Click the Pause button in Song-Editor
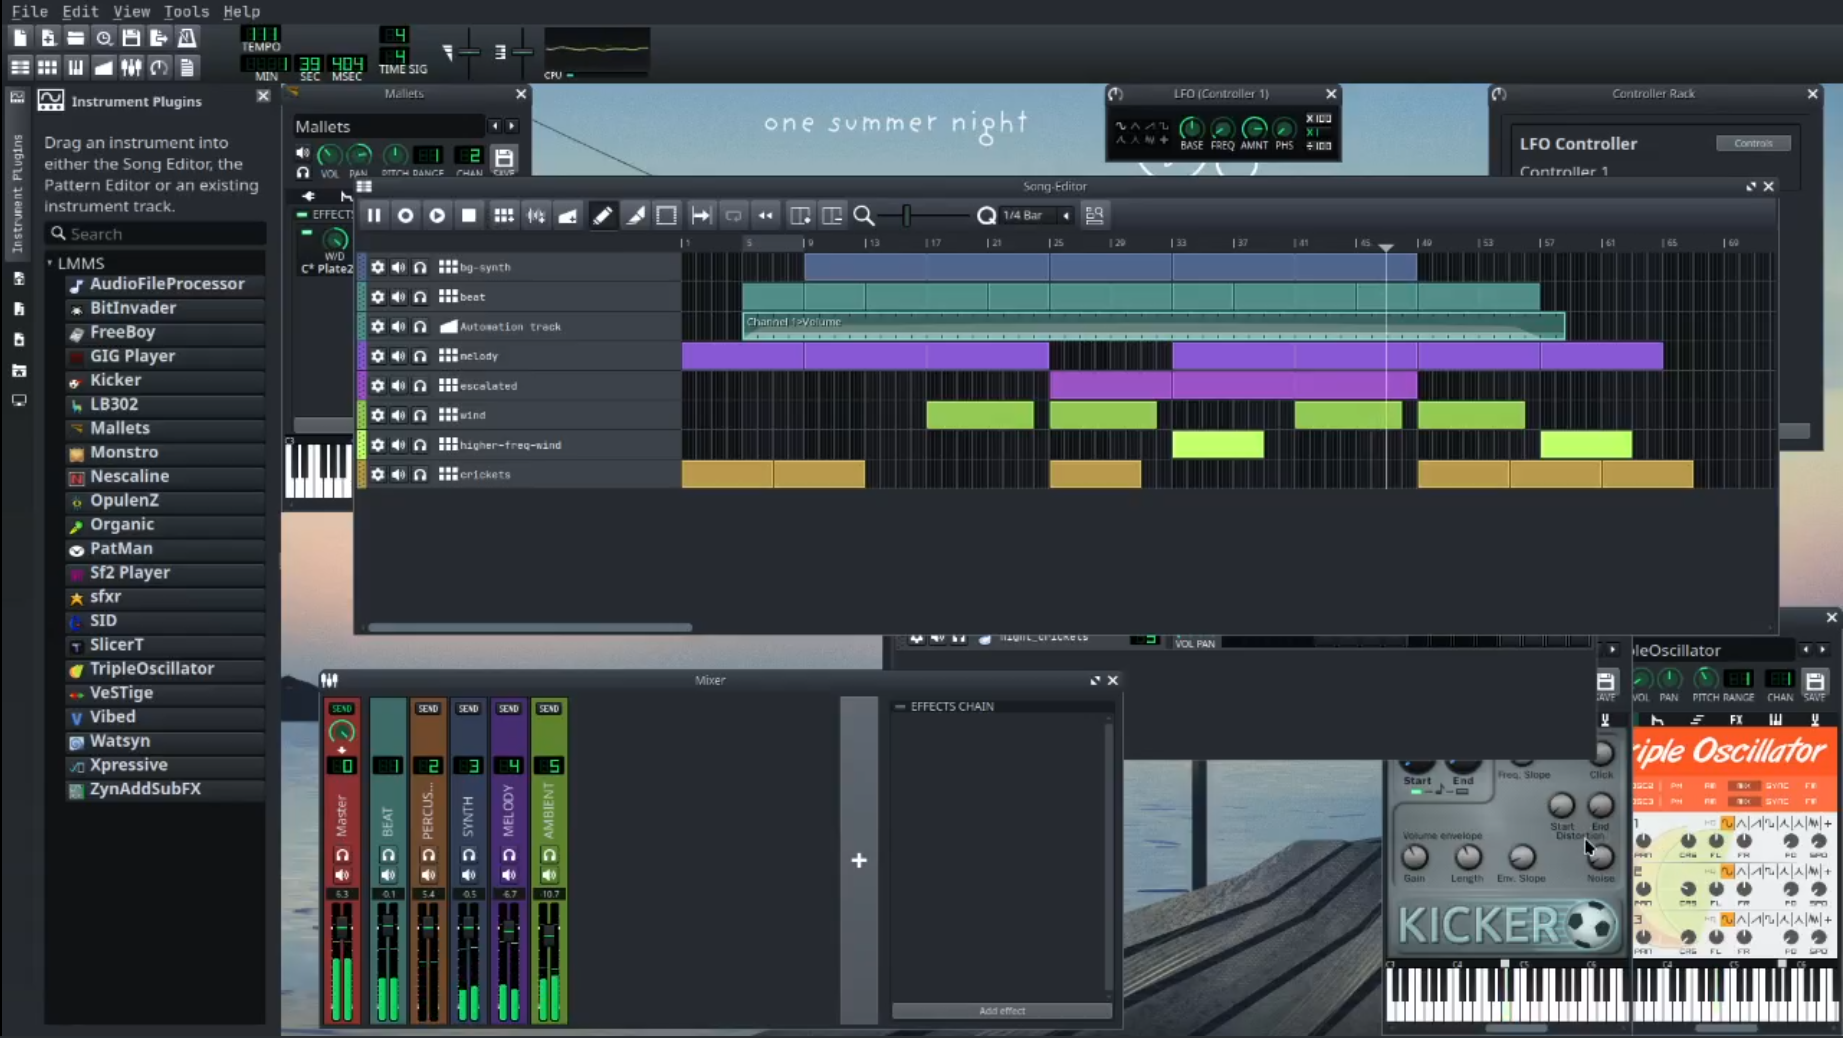 click(374, 215)
